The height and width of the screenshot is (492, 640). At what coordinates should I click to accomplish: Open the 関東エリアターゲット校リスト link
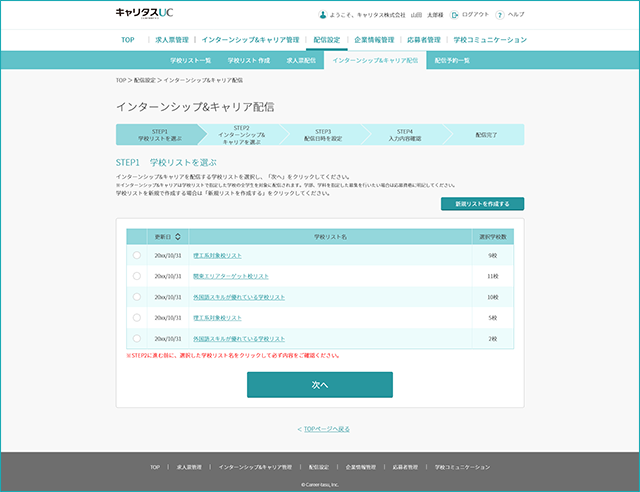tap(231, 276)
